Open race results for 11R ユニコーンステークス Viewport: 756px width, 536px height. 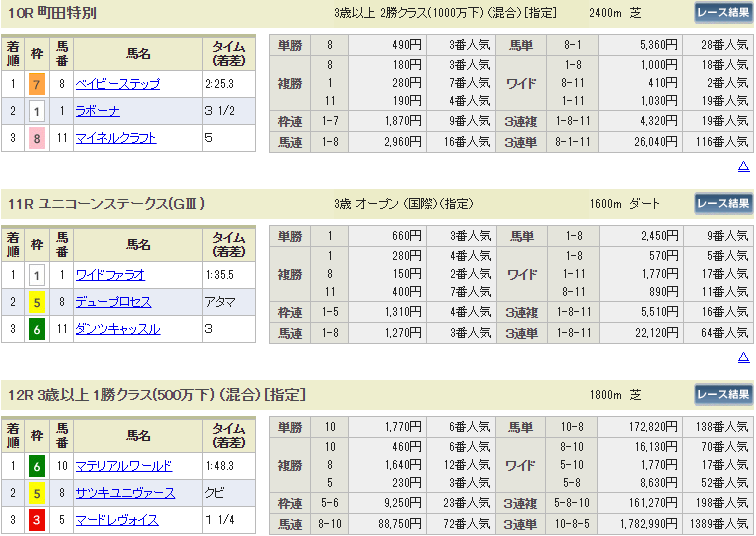coord(723,204)
